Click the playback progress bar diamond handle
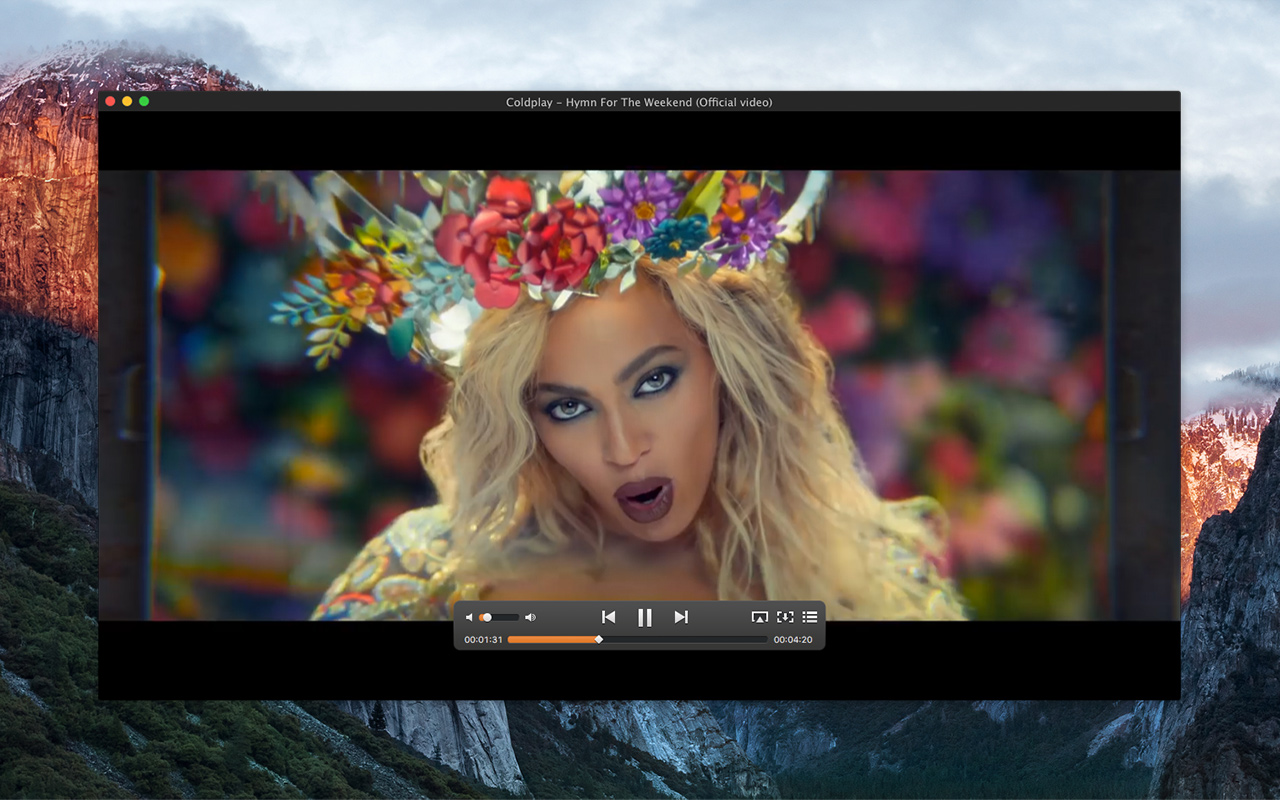The height and width of the screenshot is (800, 1280). pos(599,639)
